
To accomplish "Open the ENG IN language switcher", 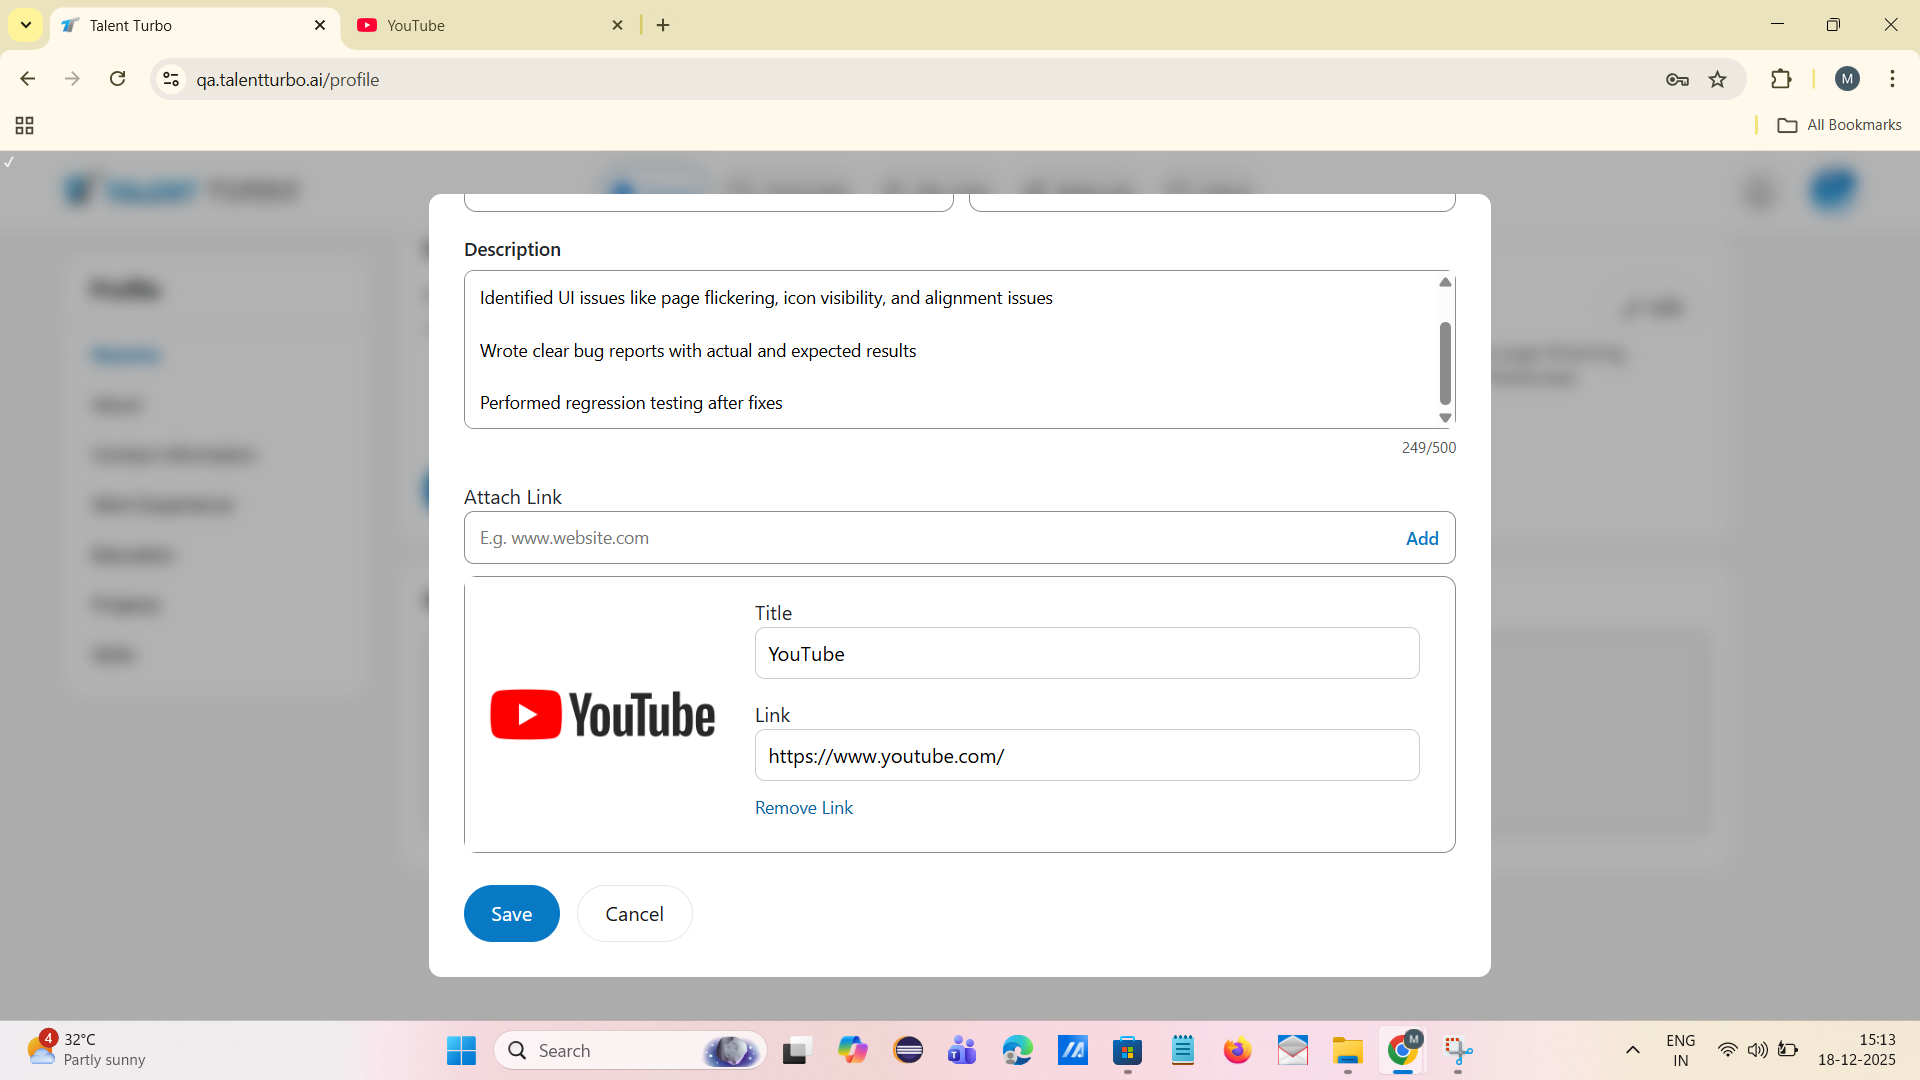I will [x=1681, y=1050].
